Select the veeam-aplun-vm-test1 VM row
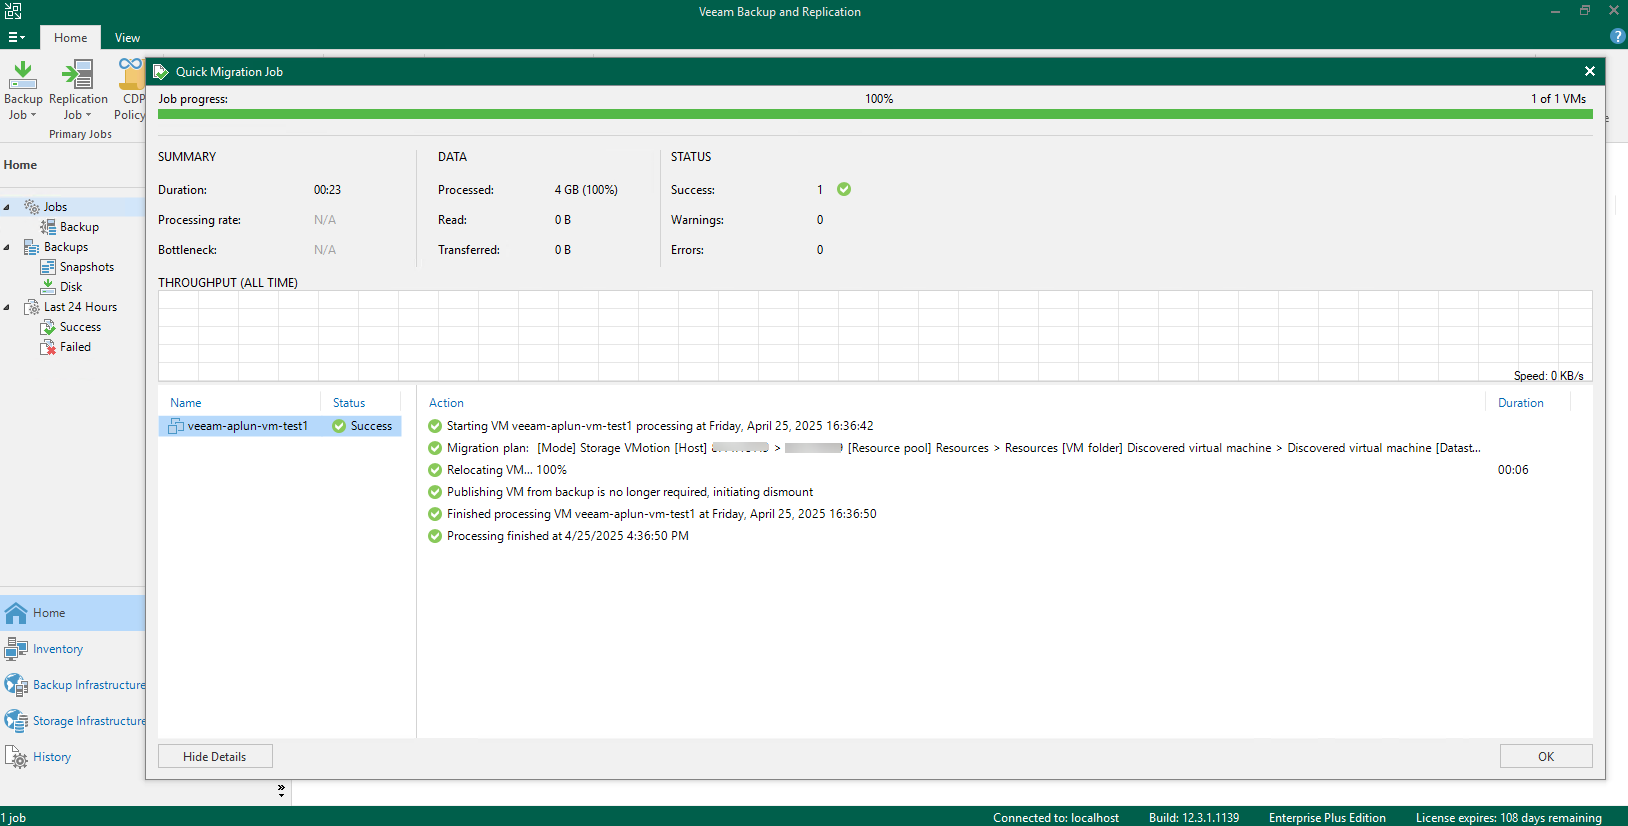The height and width of the screenshot is (826, 1628). pos(280,426)
